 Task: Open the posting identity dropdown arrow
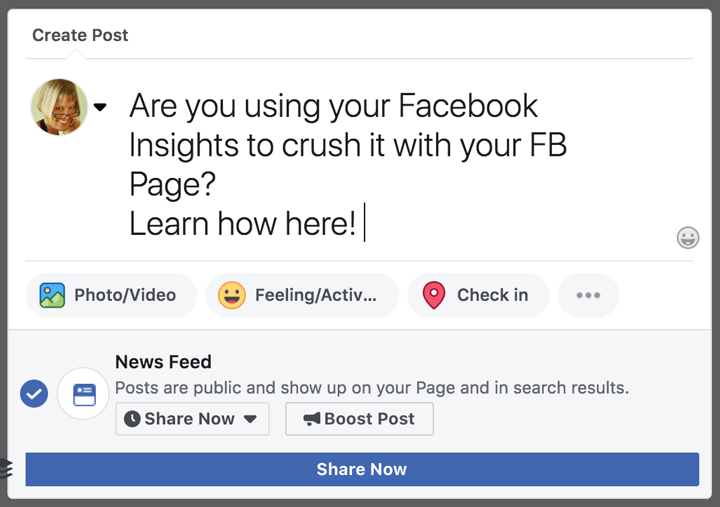point(100,107)
